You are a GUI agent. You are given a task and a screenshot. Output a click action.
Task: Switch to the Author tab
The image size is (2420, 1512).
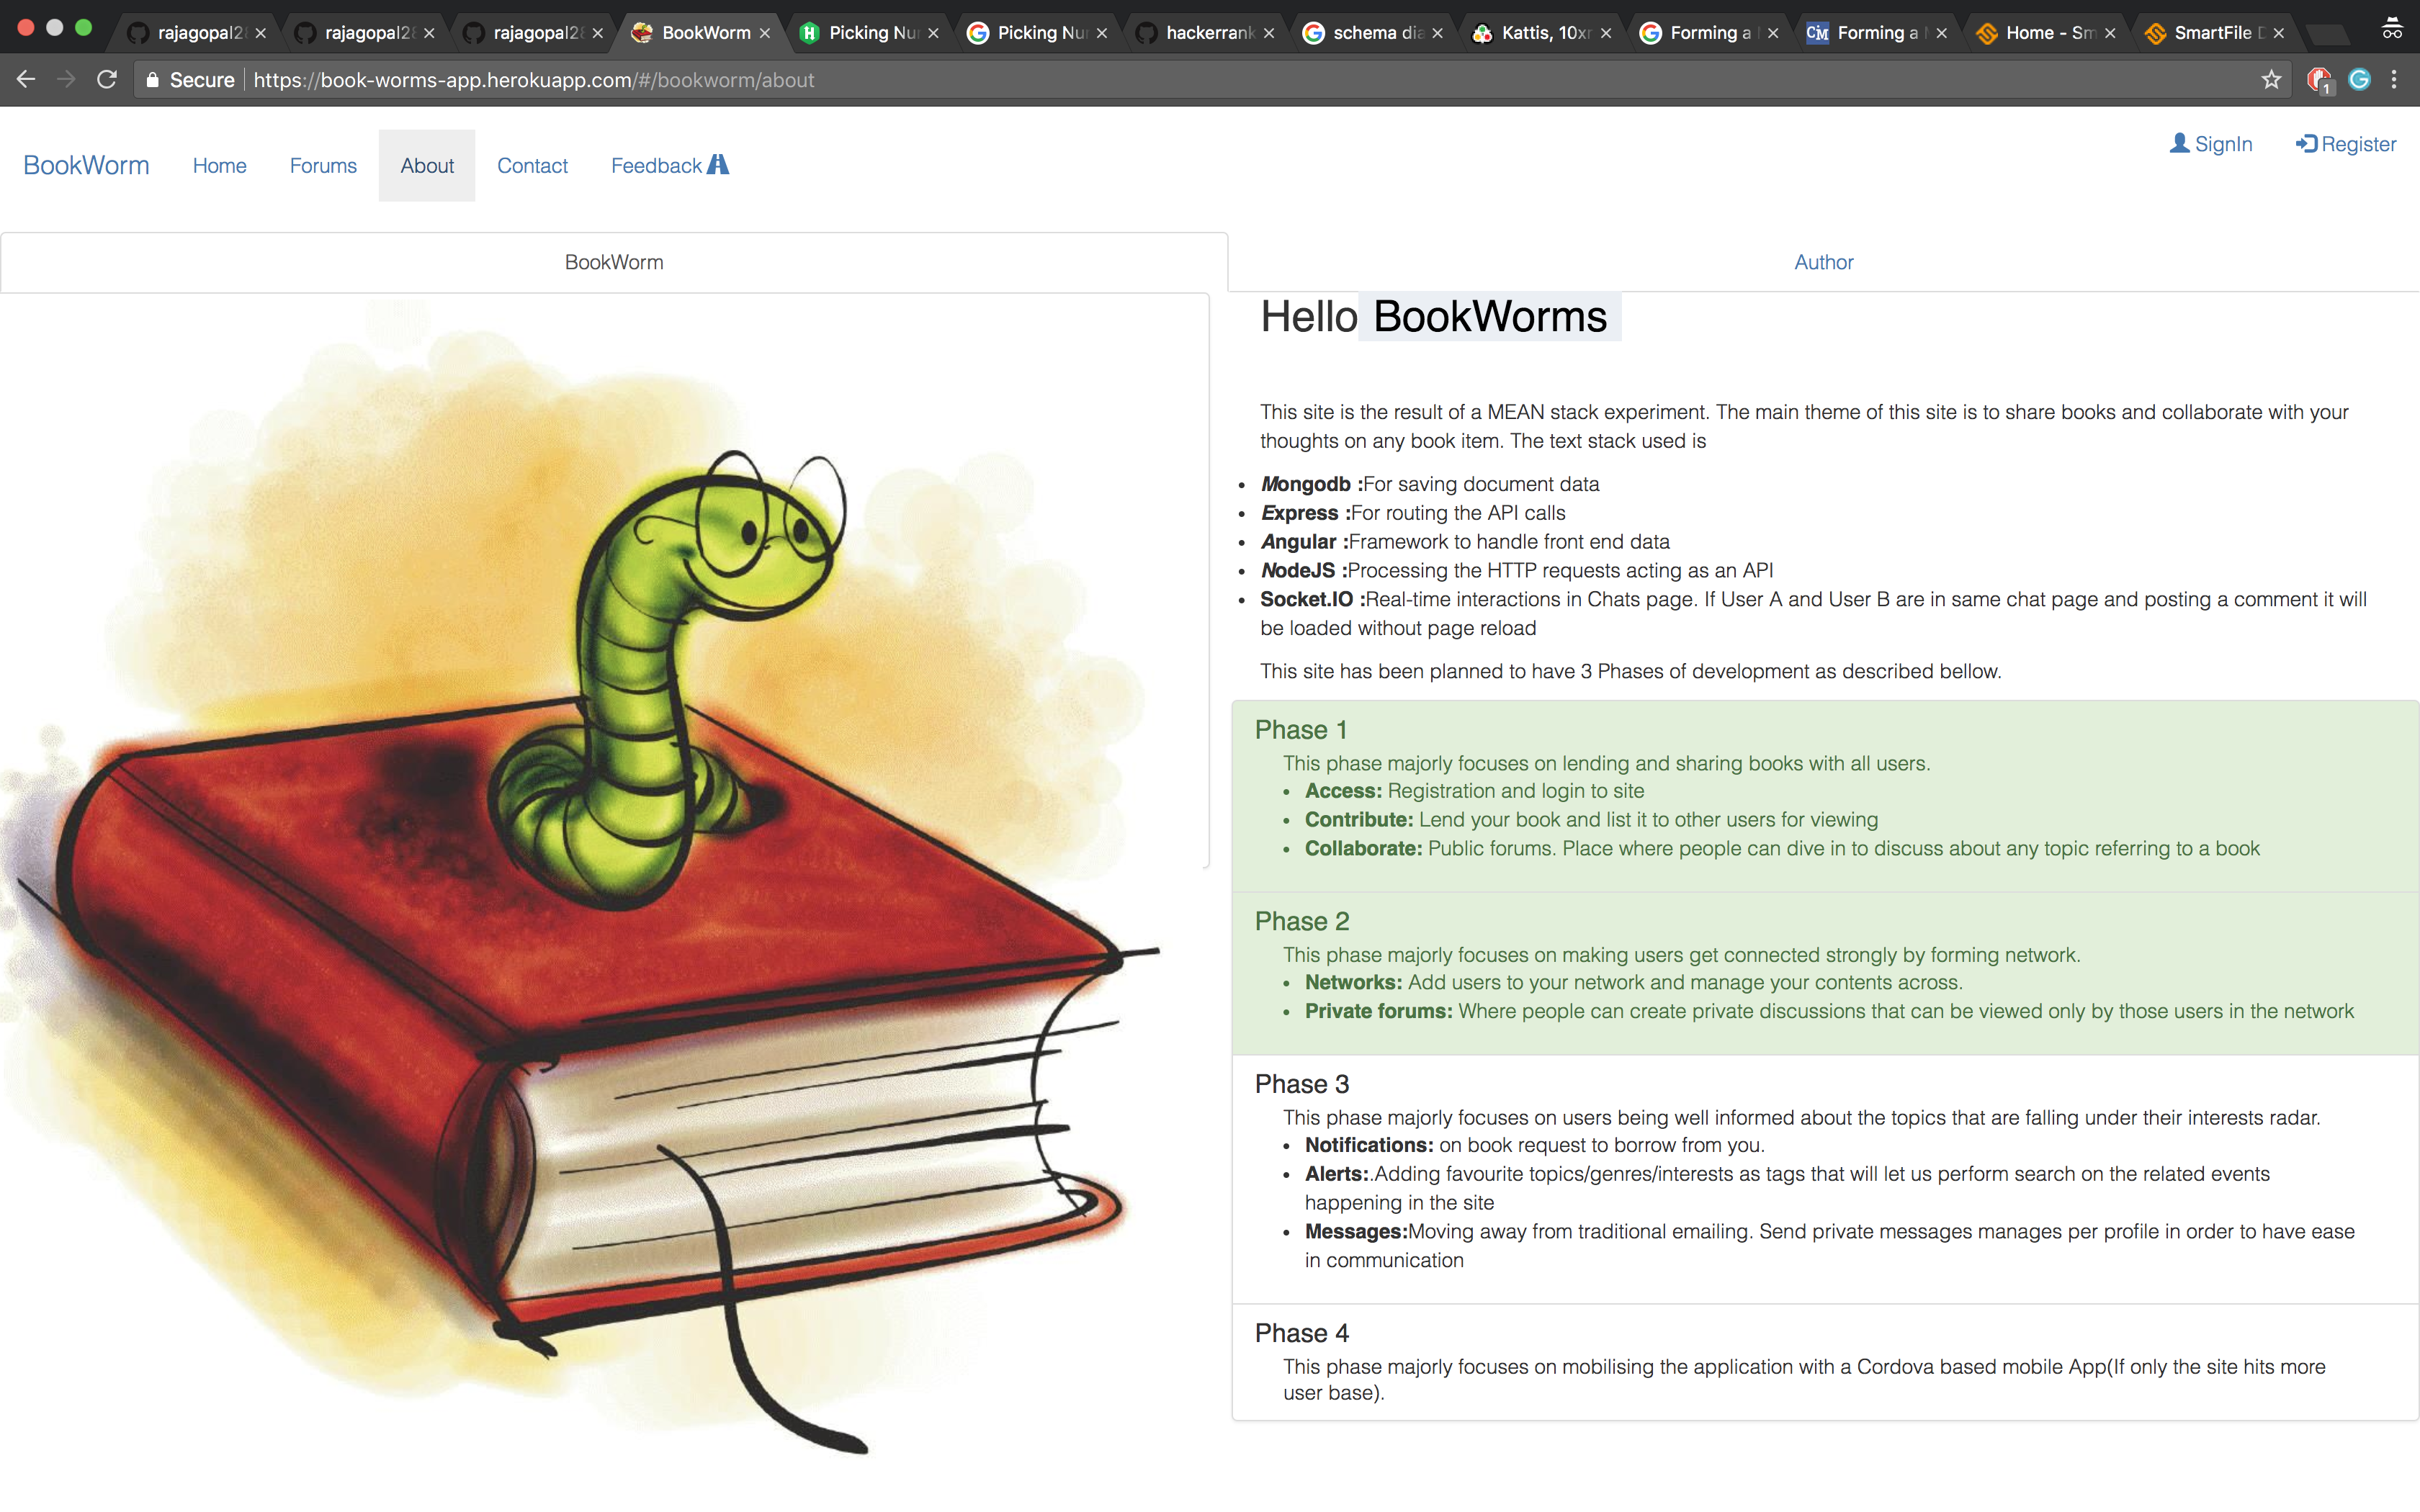[1822, 262]
